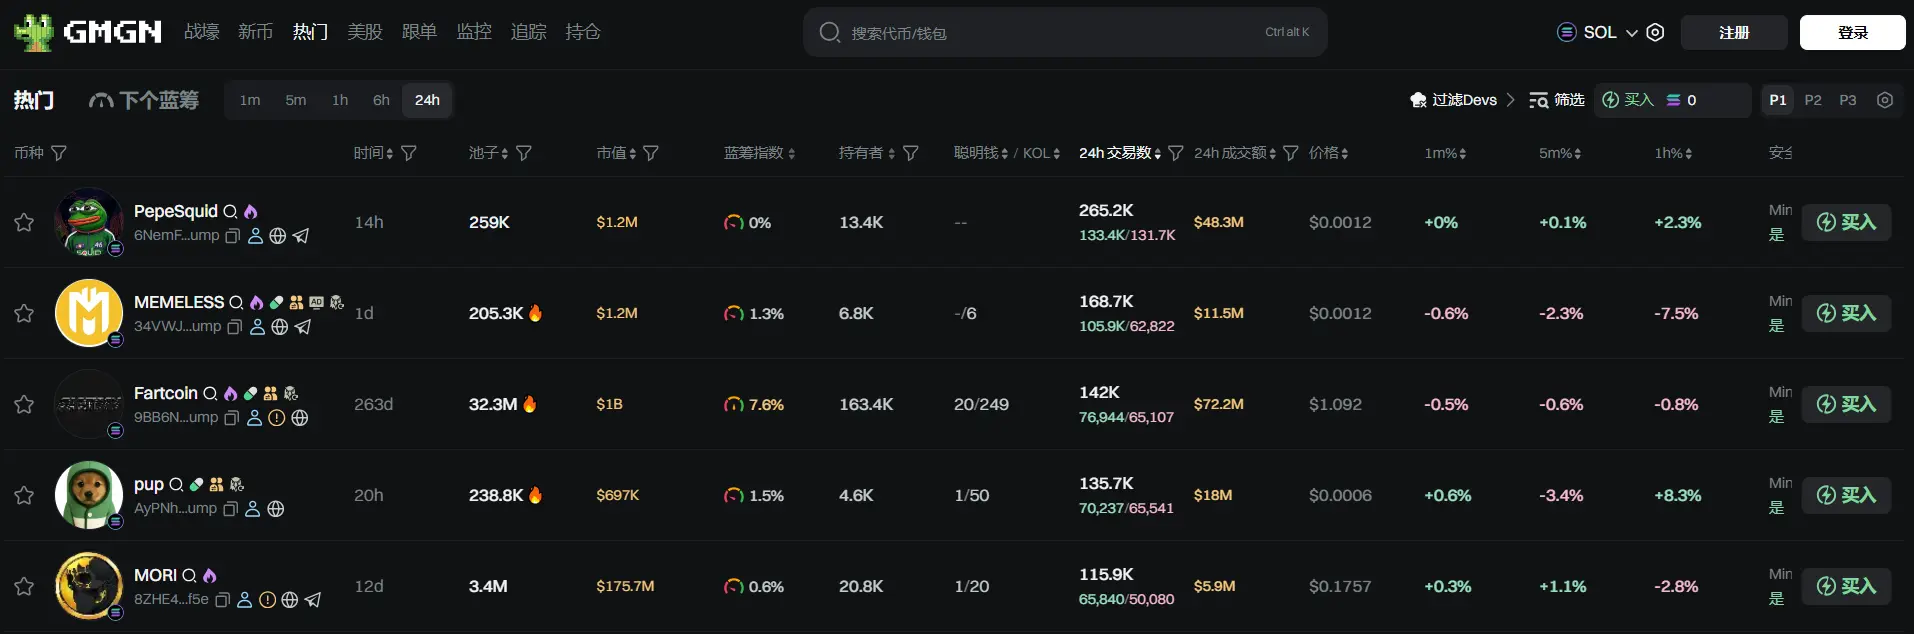This screenshot has width=1914, height=634.
Task: Open MEMELESS Telegram link
Action: click(x=303, y=327)
